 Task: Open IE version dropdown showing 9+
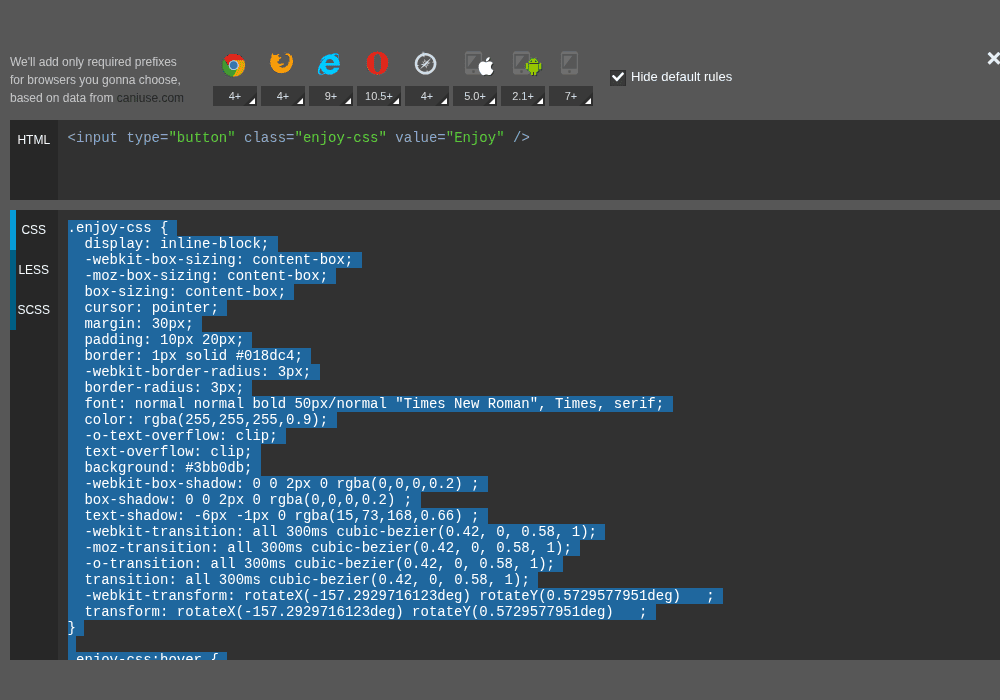click(330, 96)
